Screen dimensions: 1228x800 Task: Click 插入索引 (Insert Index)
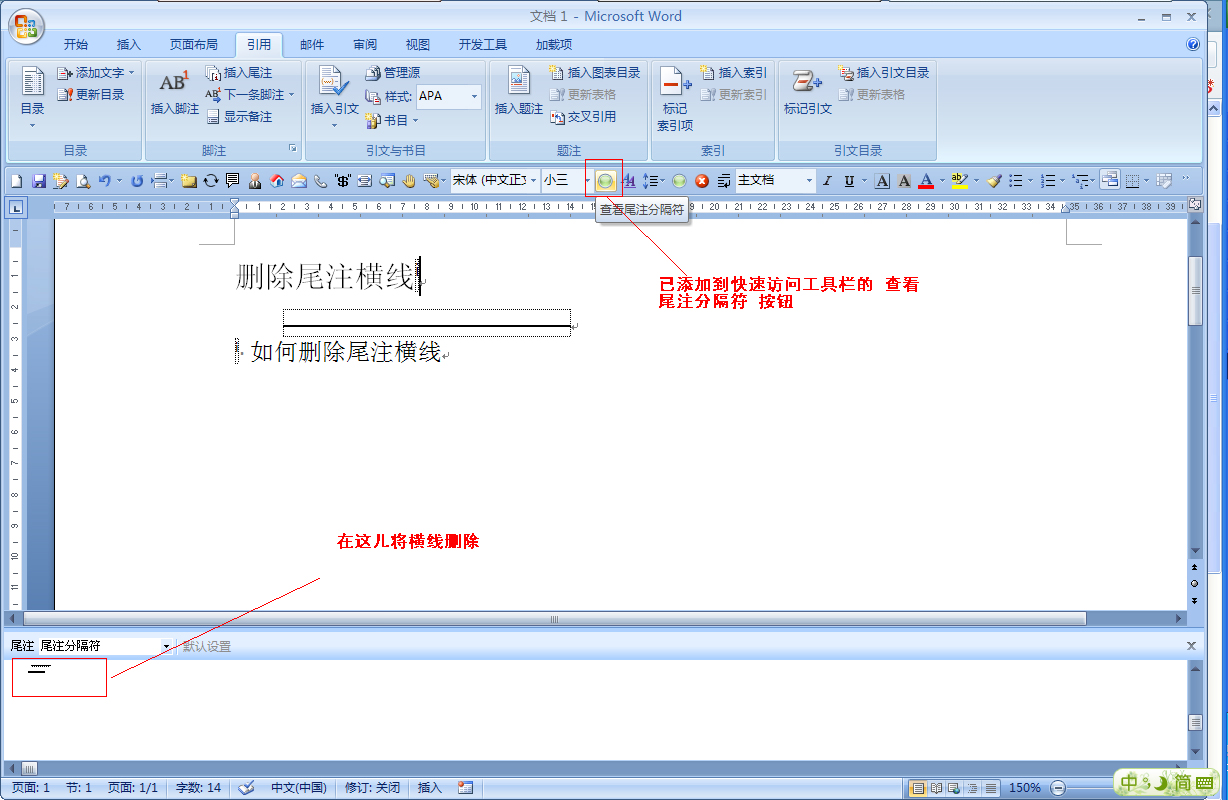(x=734, y=73)
